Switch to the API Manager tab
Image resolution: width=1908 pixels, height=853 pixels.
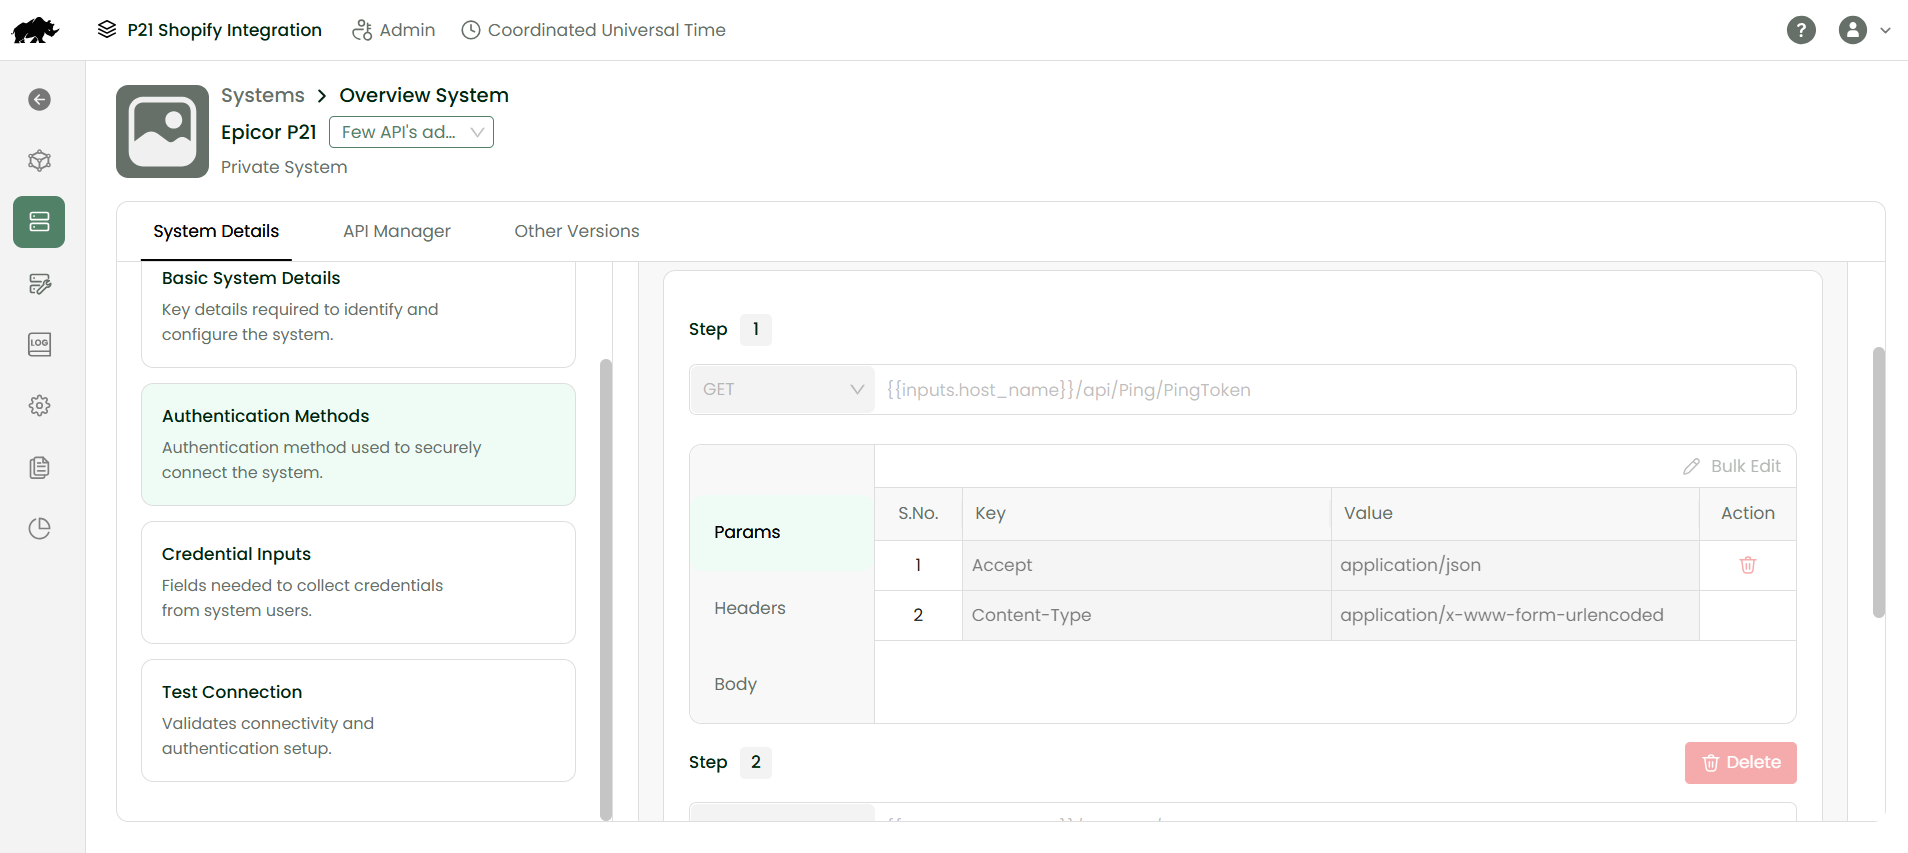[397, 231]
